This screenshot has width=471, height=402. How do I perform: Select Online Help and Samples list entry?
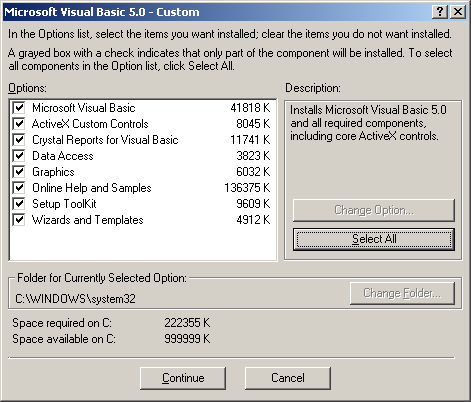(143, 188)
